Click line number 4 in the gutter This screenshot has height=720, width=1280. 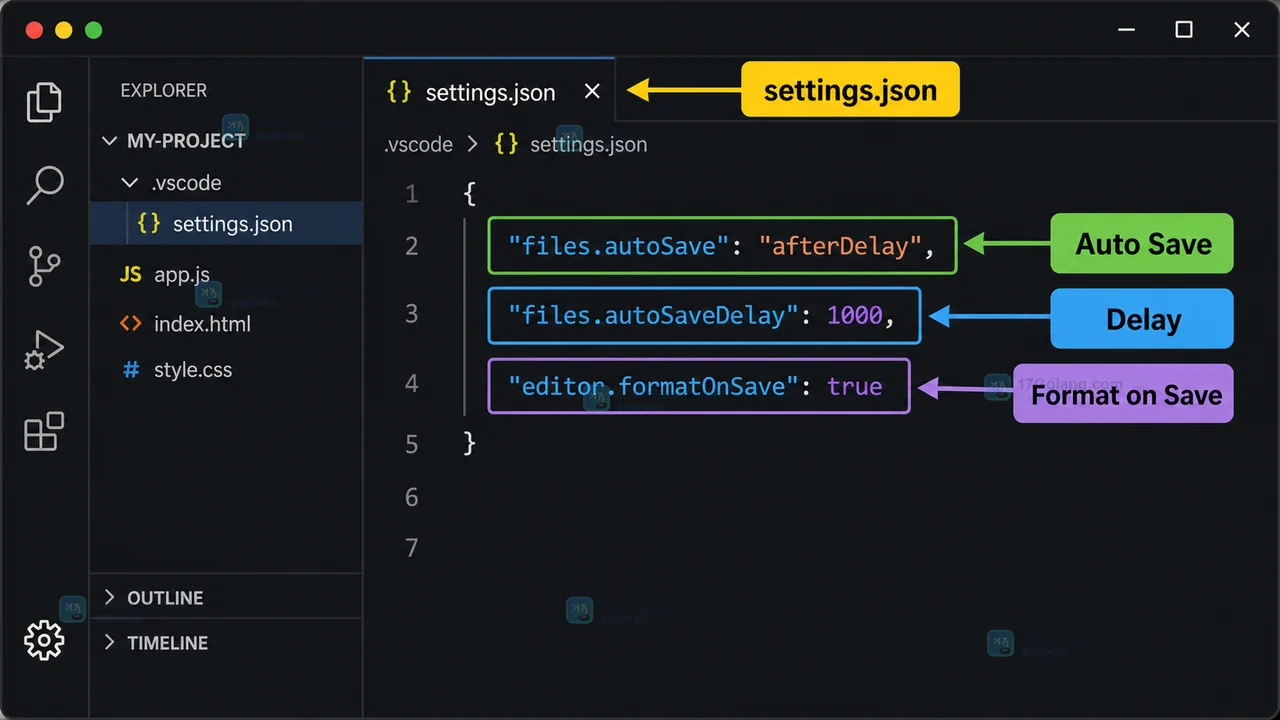click(411, 383)
